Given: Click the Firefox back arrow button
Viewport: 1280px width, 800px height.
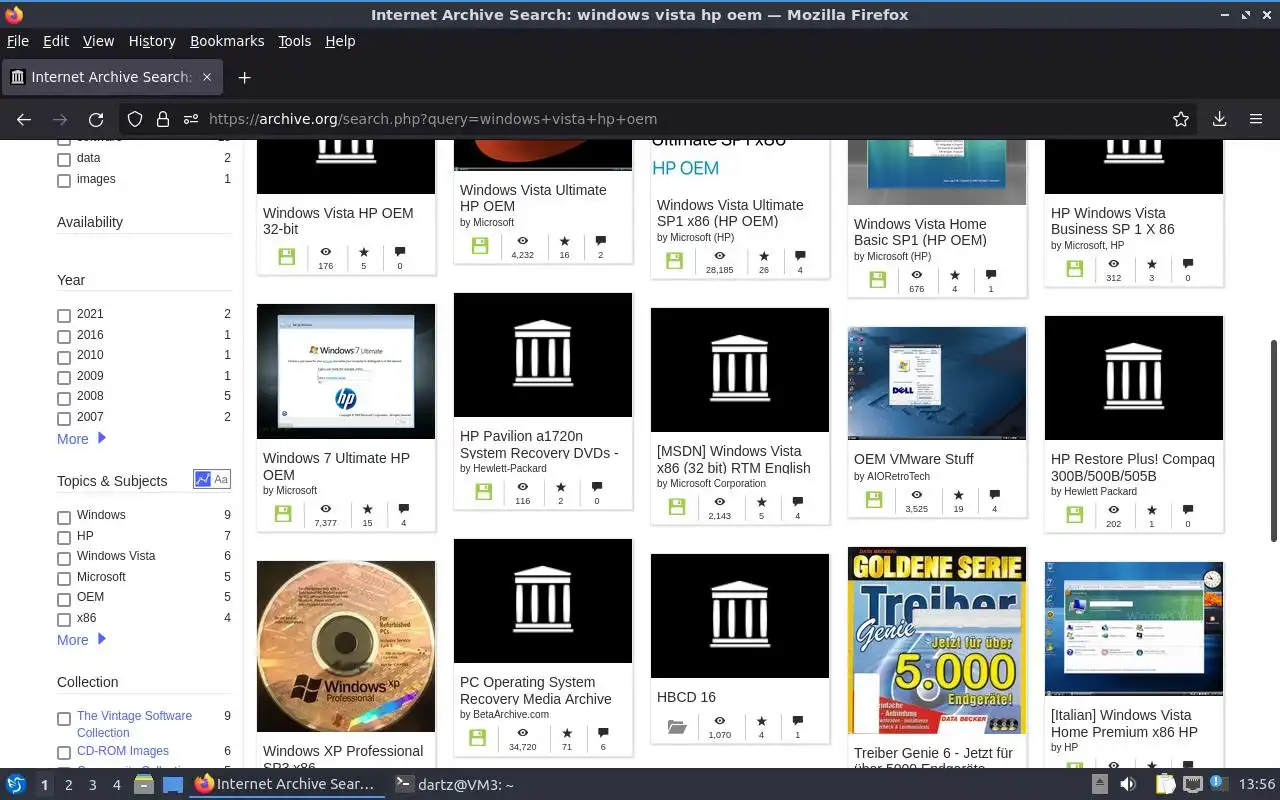Looking at the screenshot, I should click(x=24, y=119).
